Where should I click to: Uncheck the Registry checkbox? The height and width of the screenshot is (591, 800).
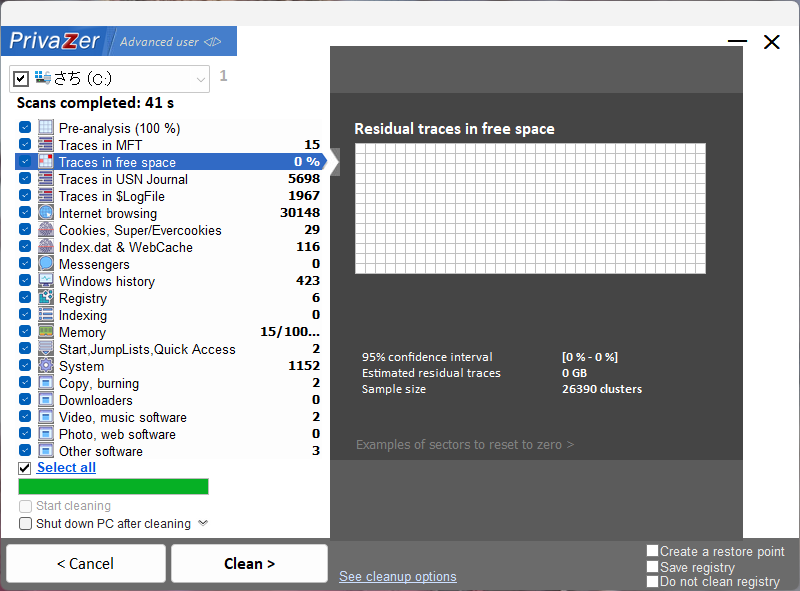pos(24,298)
